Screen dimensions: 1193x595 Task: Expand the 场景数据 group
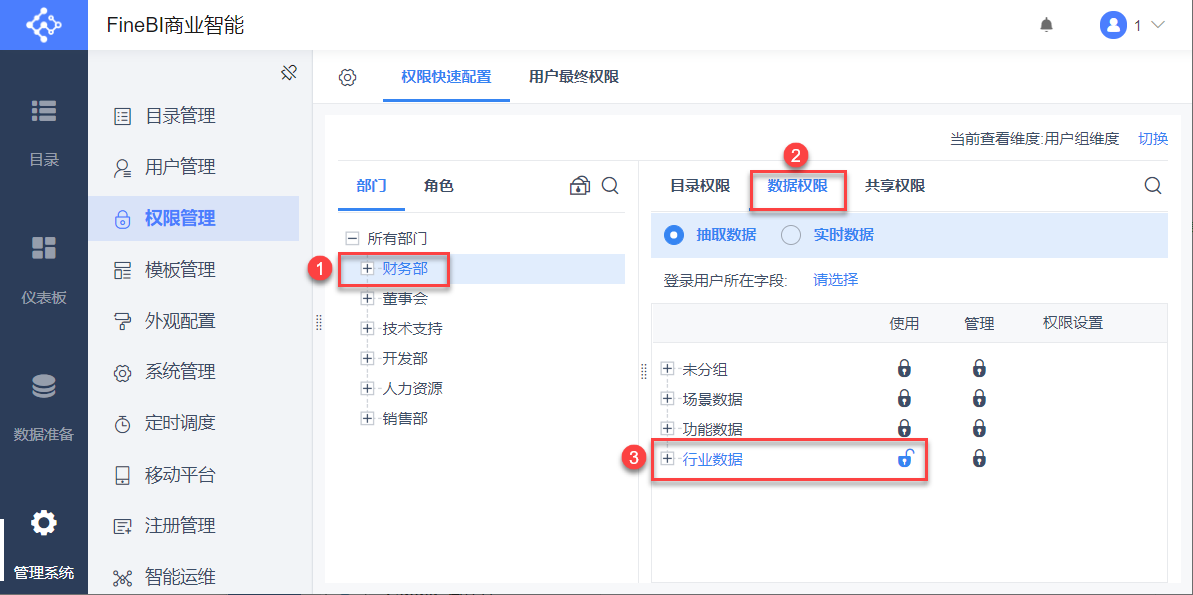[x=668, y=399]
